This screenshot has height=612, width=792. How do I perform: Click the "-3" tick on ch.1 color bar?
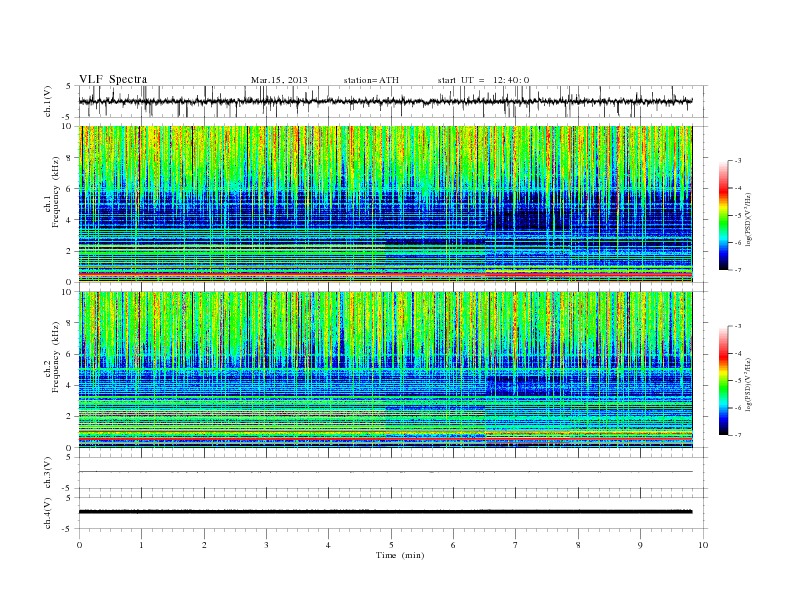737,161
